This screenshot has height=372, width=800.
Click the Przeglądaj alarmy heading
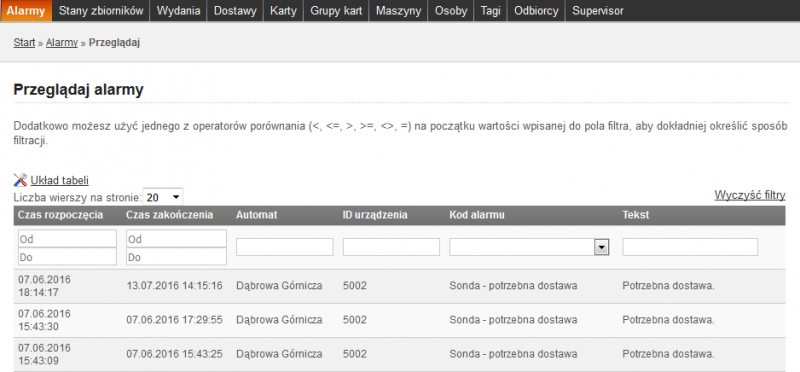79,90
